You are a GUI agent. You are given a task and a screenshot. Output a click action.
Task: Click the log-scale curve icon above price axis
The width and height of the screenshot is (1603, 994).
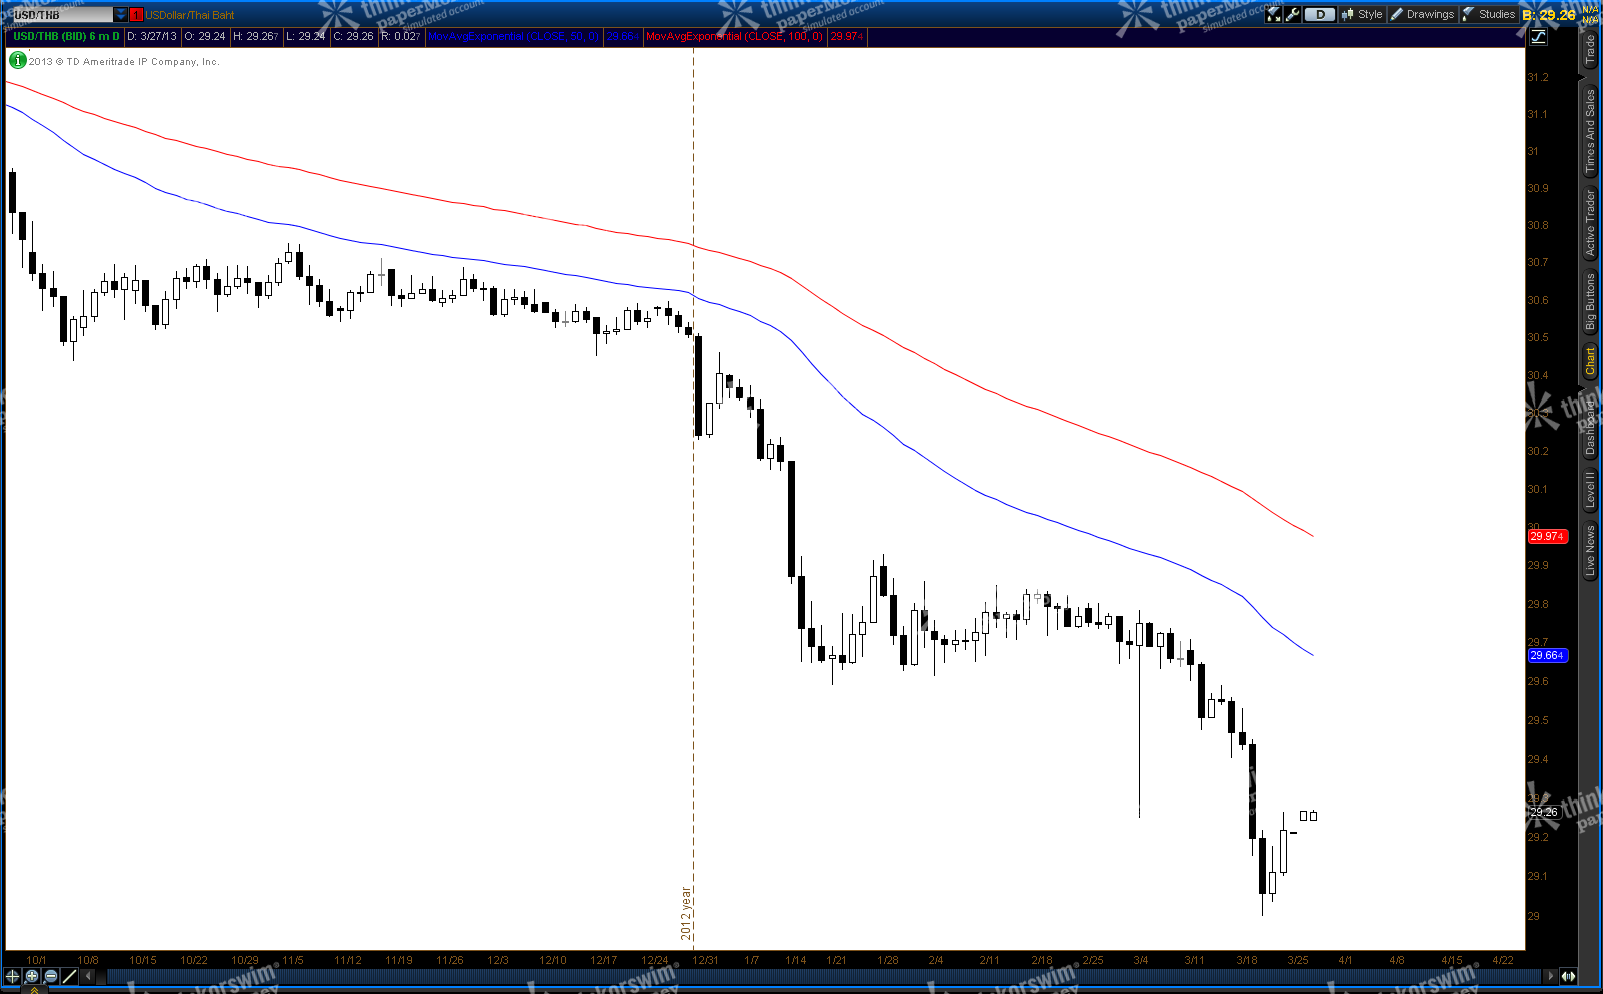(x=1538, y=36)
